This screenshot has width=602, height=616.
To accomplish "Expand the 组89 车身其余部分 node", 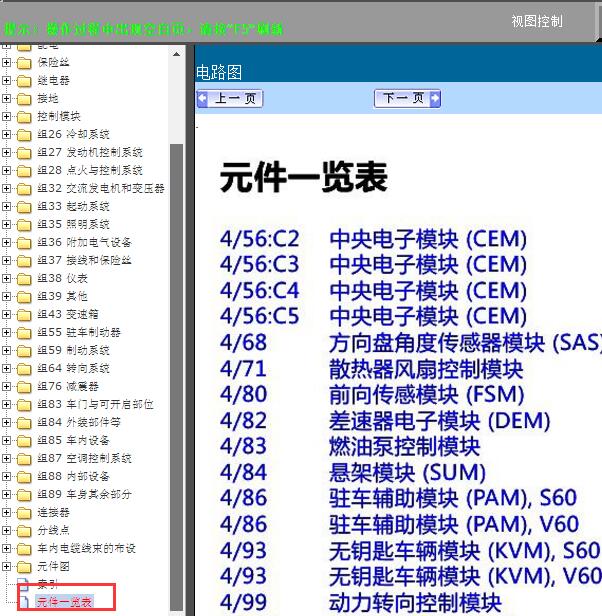I will tap(6, 494).
